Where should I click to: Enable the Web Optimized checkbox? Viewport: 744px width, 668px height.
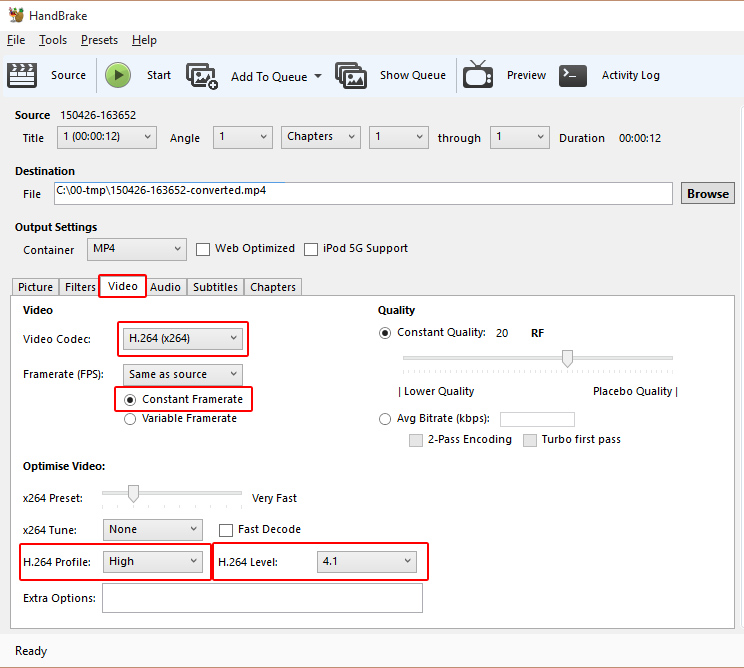tap(203, 249)
